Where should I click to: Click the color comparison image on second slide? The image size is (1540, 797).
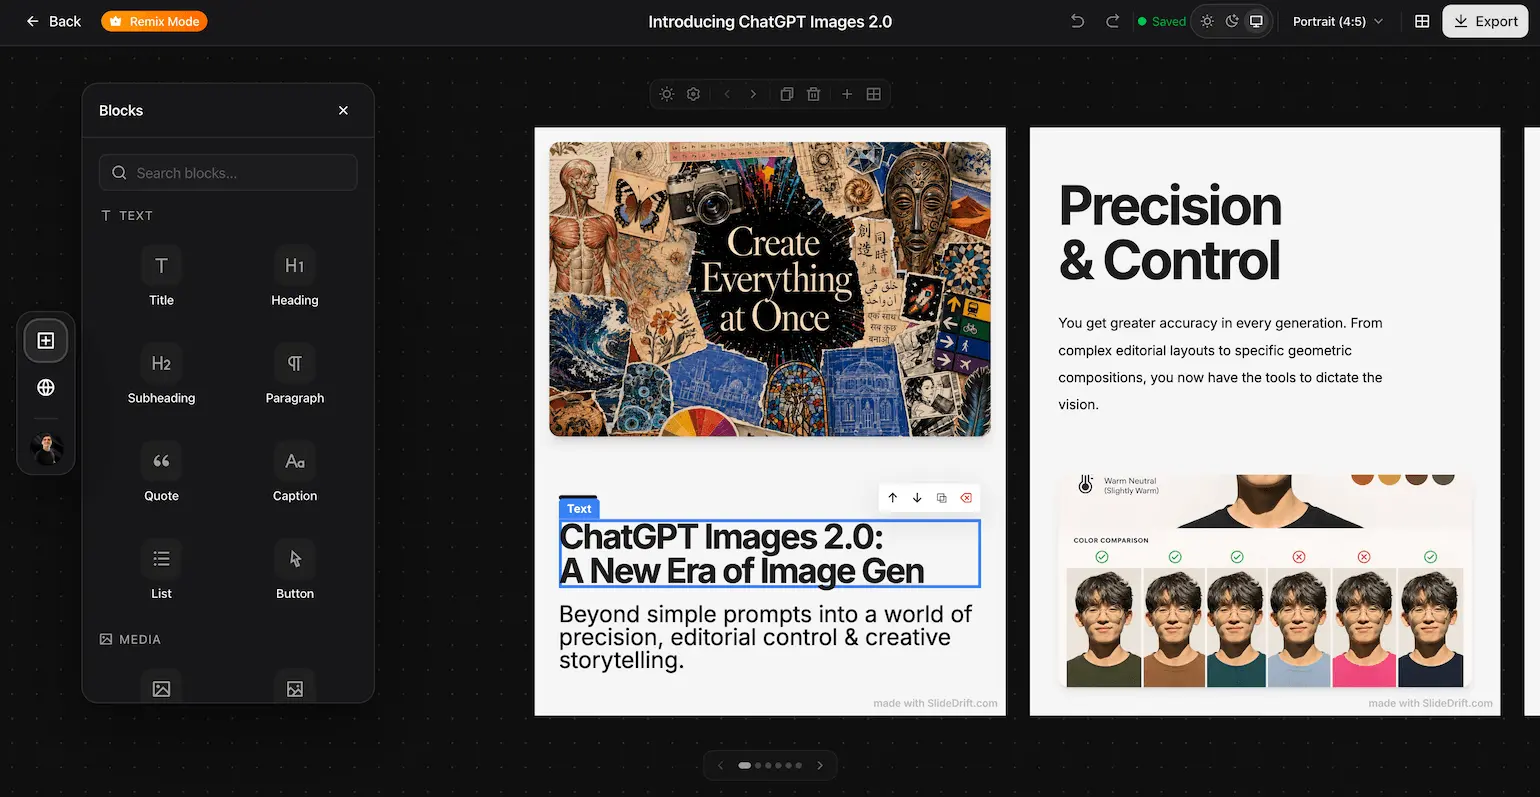1265,581
